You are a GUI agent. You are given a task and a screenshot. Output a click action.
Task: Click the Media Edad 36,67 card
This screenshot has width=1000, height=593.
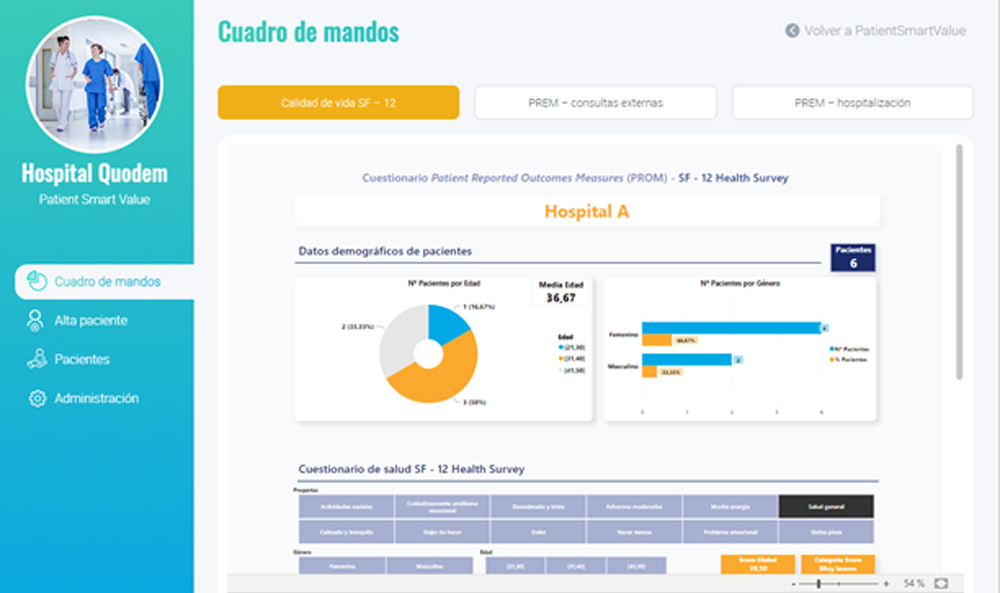[561, 292]
